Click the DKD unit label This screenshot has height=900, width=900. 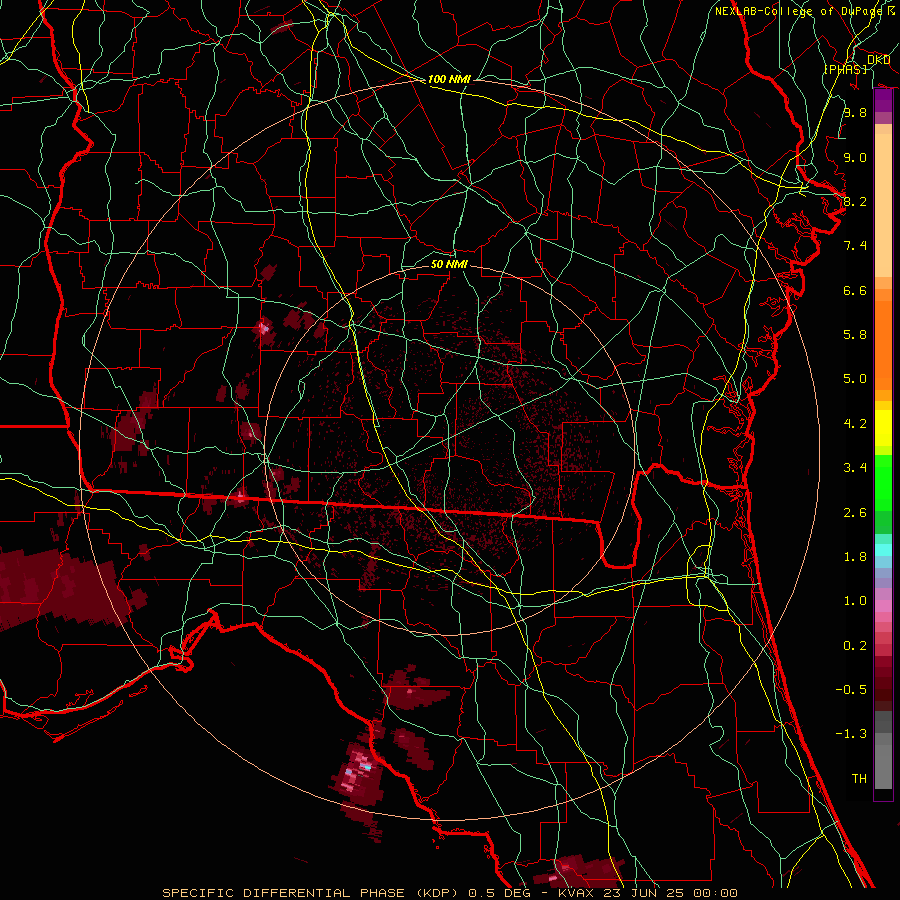[878, 59]
